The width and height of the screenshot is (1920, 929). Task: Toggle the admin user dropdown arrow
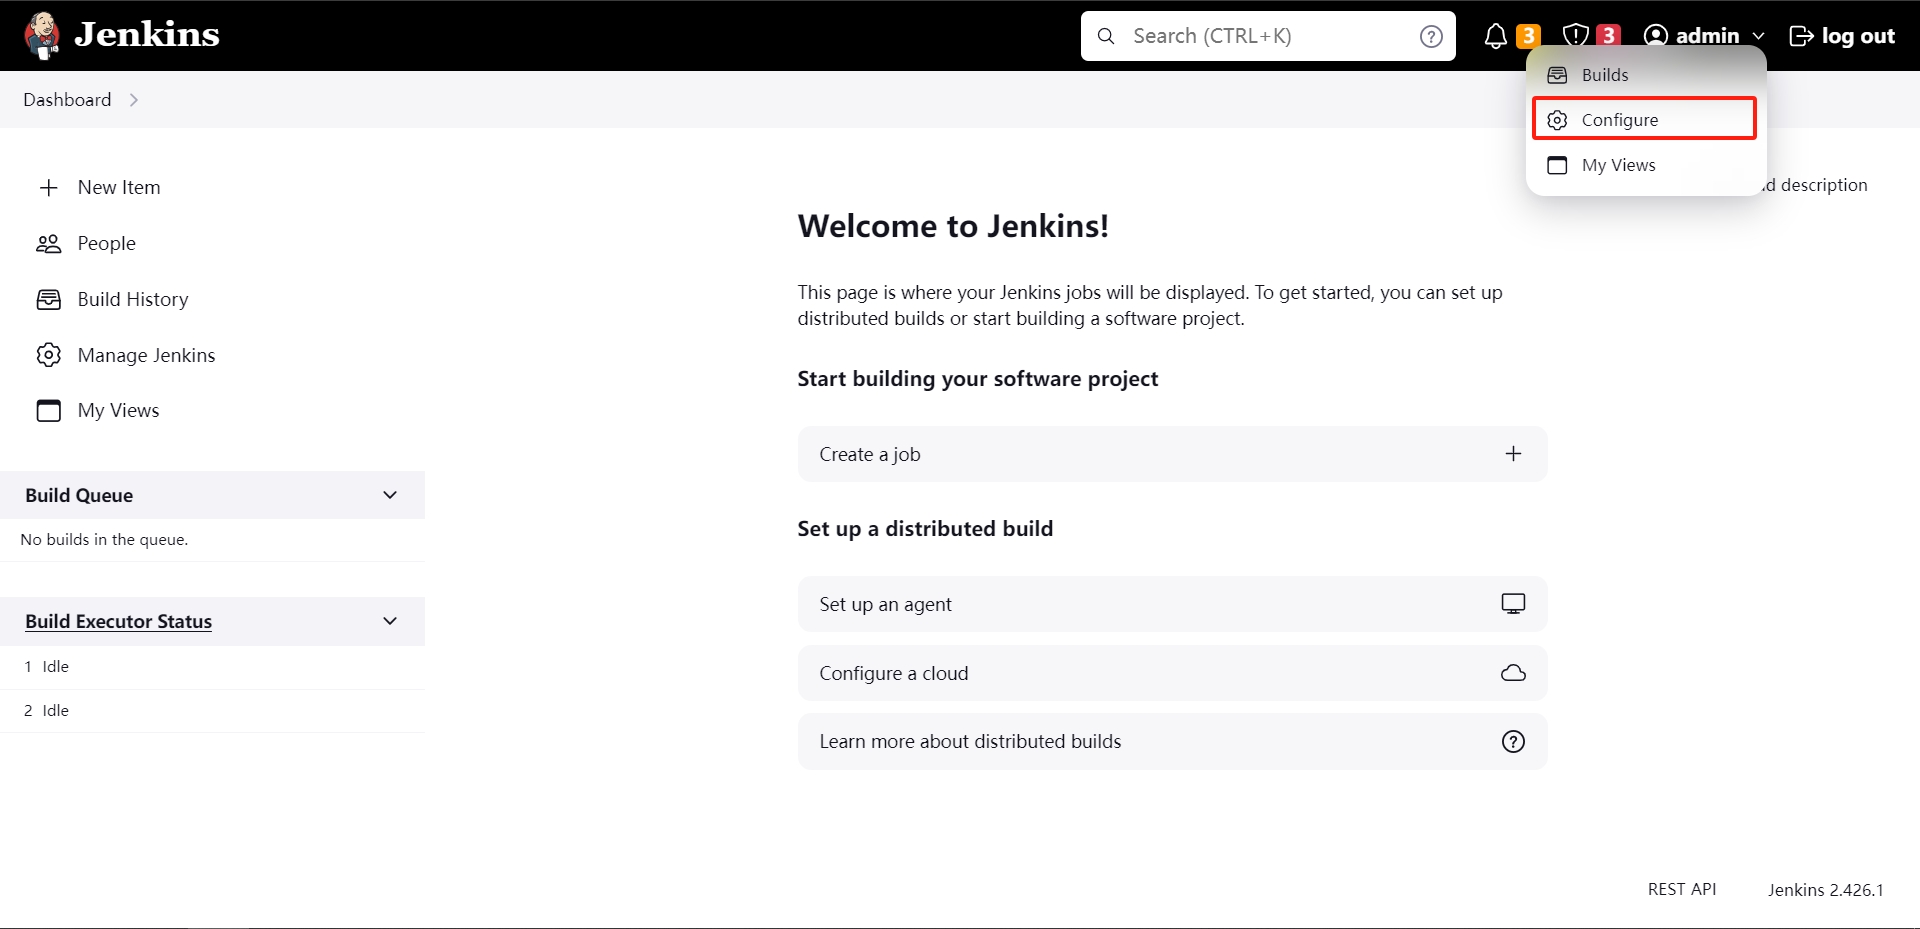(x=1758, y=36)
